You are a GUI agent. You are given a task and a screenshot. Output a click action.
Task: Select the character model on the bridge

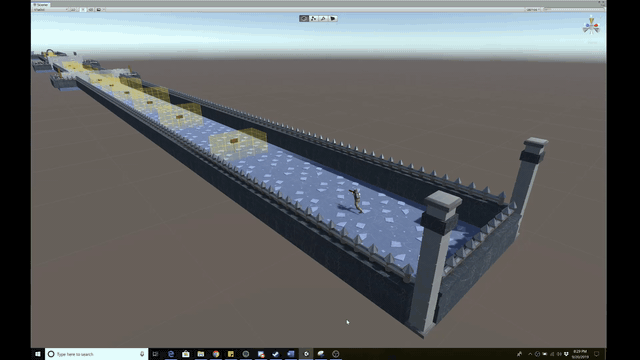point(356,200)
